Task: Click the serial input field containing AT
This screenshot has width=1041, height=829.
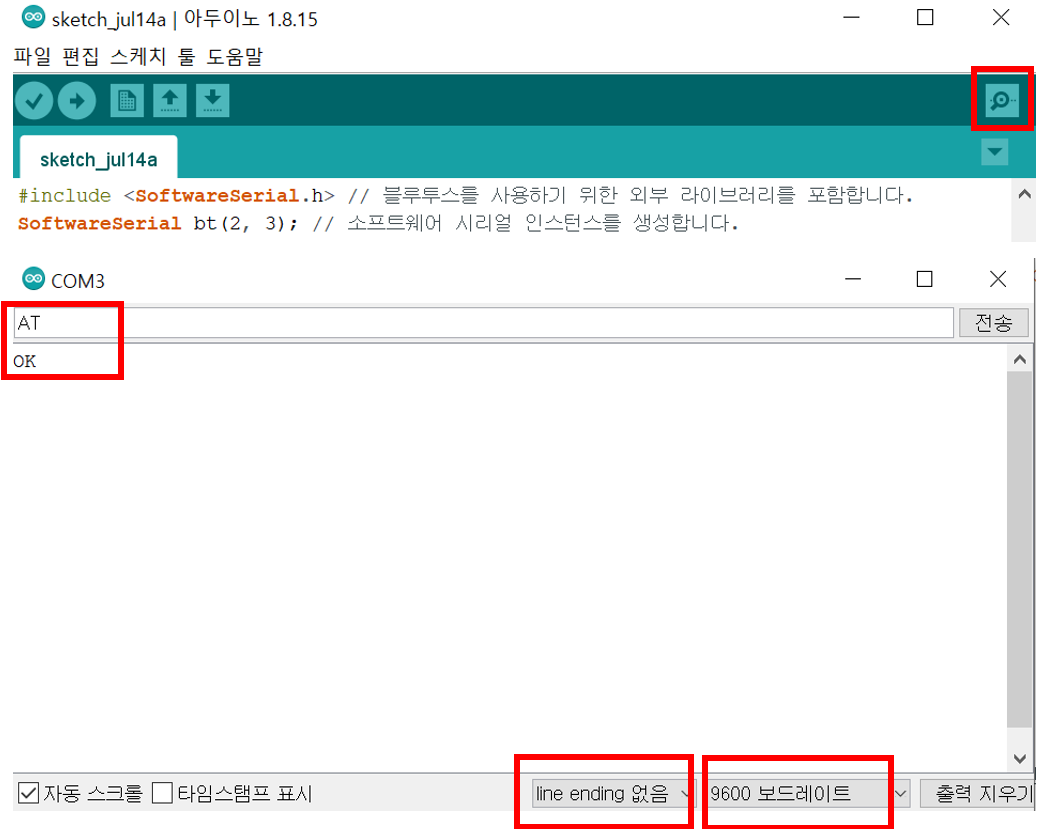Action: [x=484, y=323]
